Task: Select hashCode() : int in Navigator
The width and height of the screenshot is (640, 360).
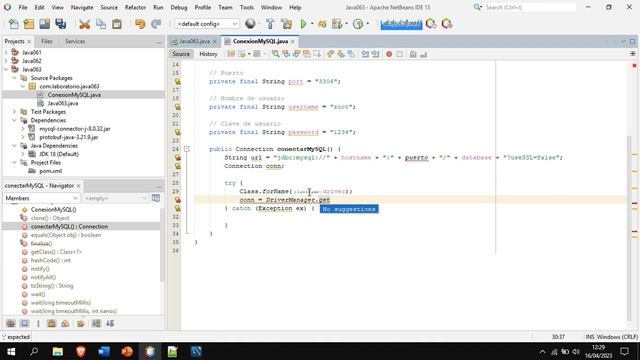Action: [x=51, y=260]
